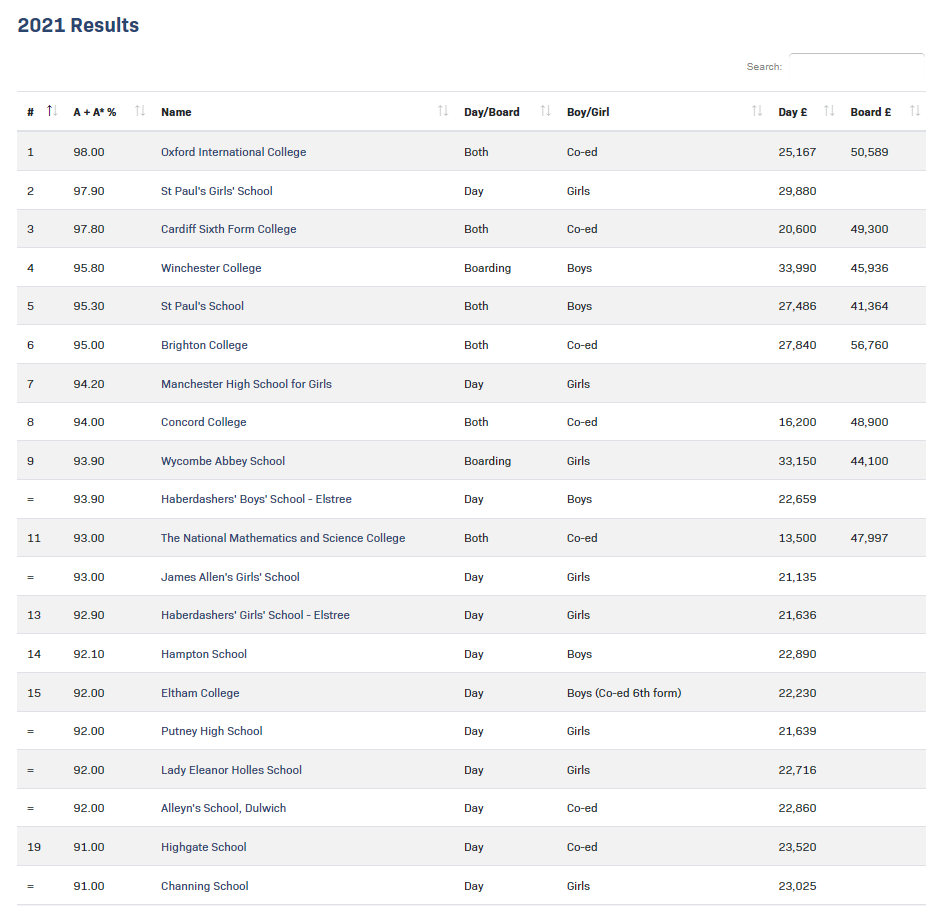949x906 pixels.
Task: Open Hampton School link
Action: point(203,654)
